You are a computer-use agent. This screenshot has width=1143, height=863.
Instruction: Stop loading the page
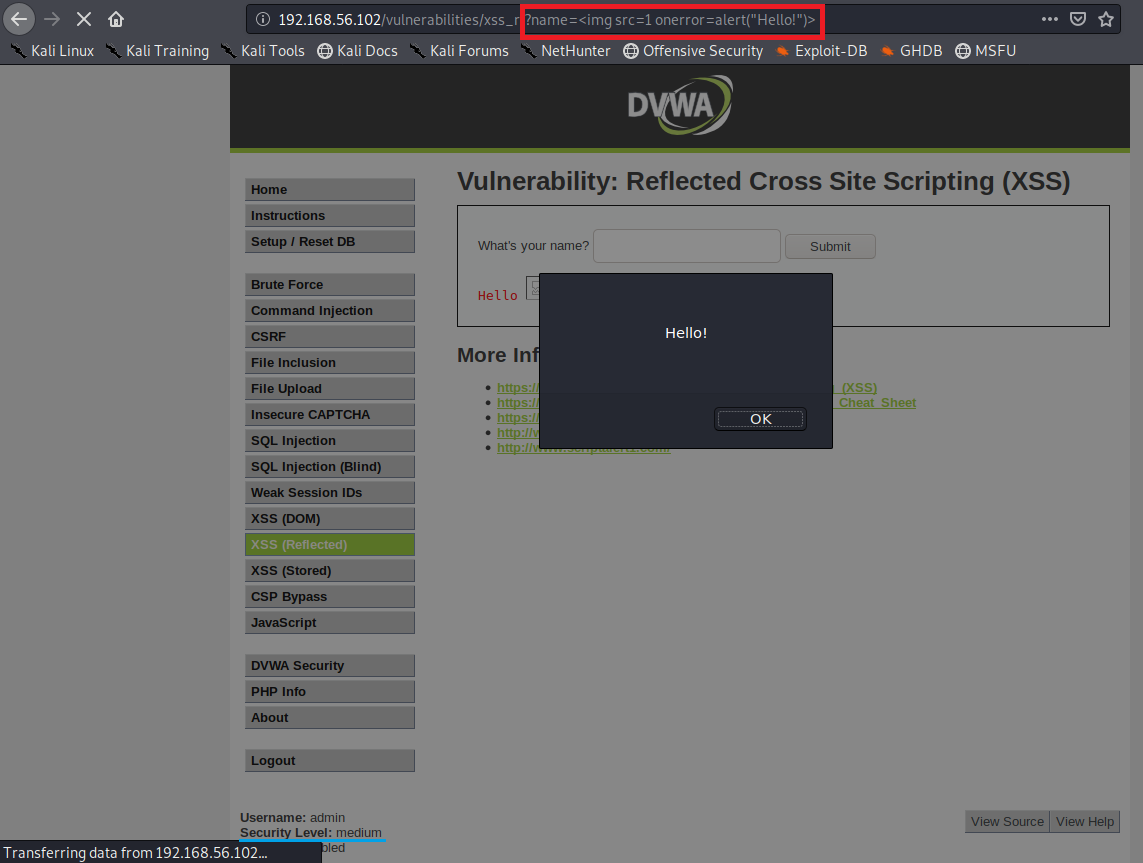[84, 19]
